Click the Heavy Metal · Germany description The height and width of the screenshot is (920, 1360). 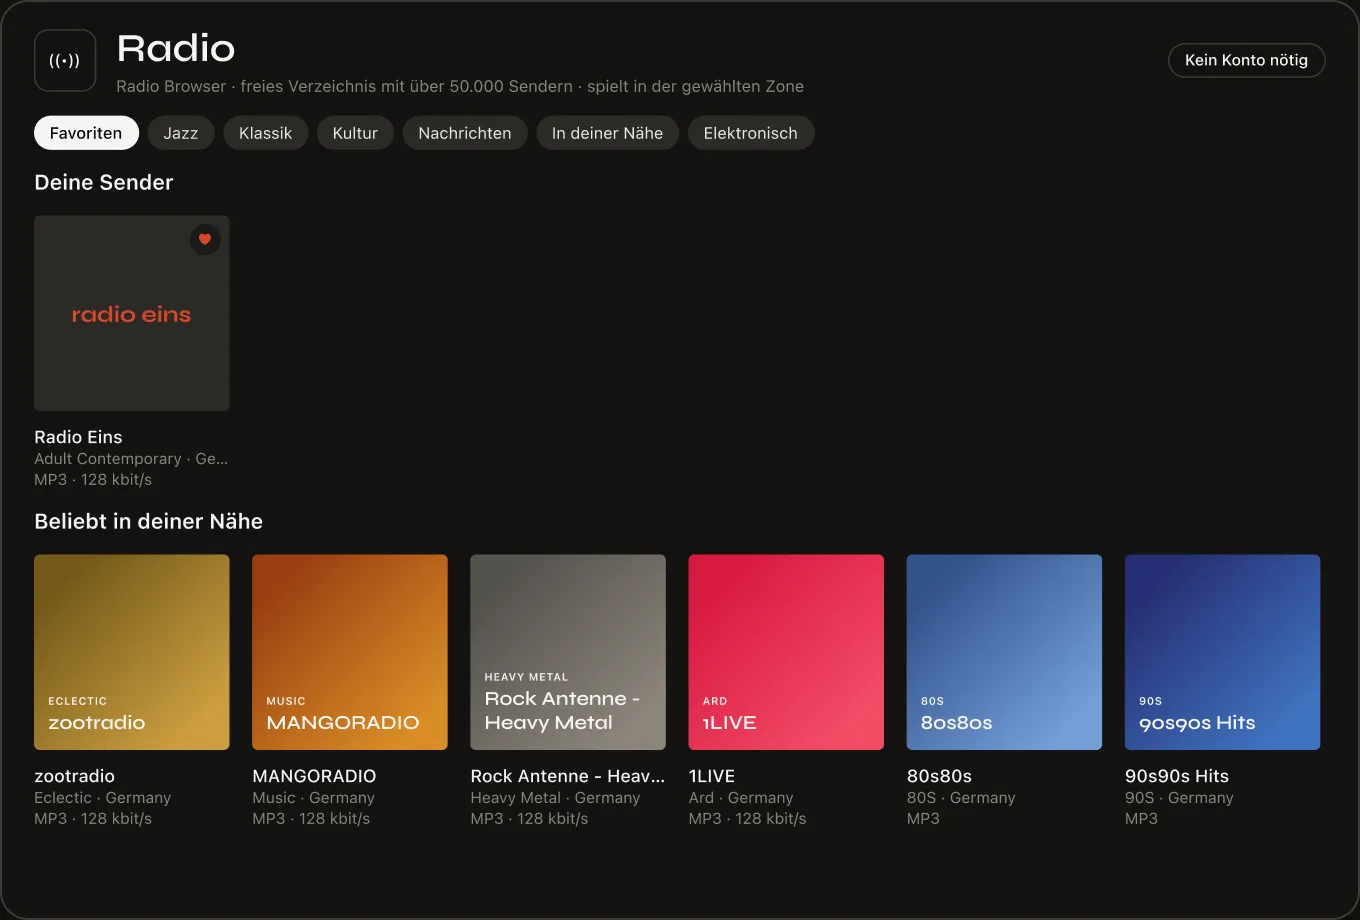[555, 798]
